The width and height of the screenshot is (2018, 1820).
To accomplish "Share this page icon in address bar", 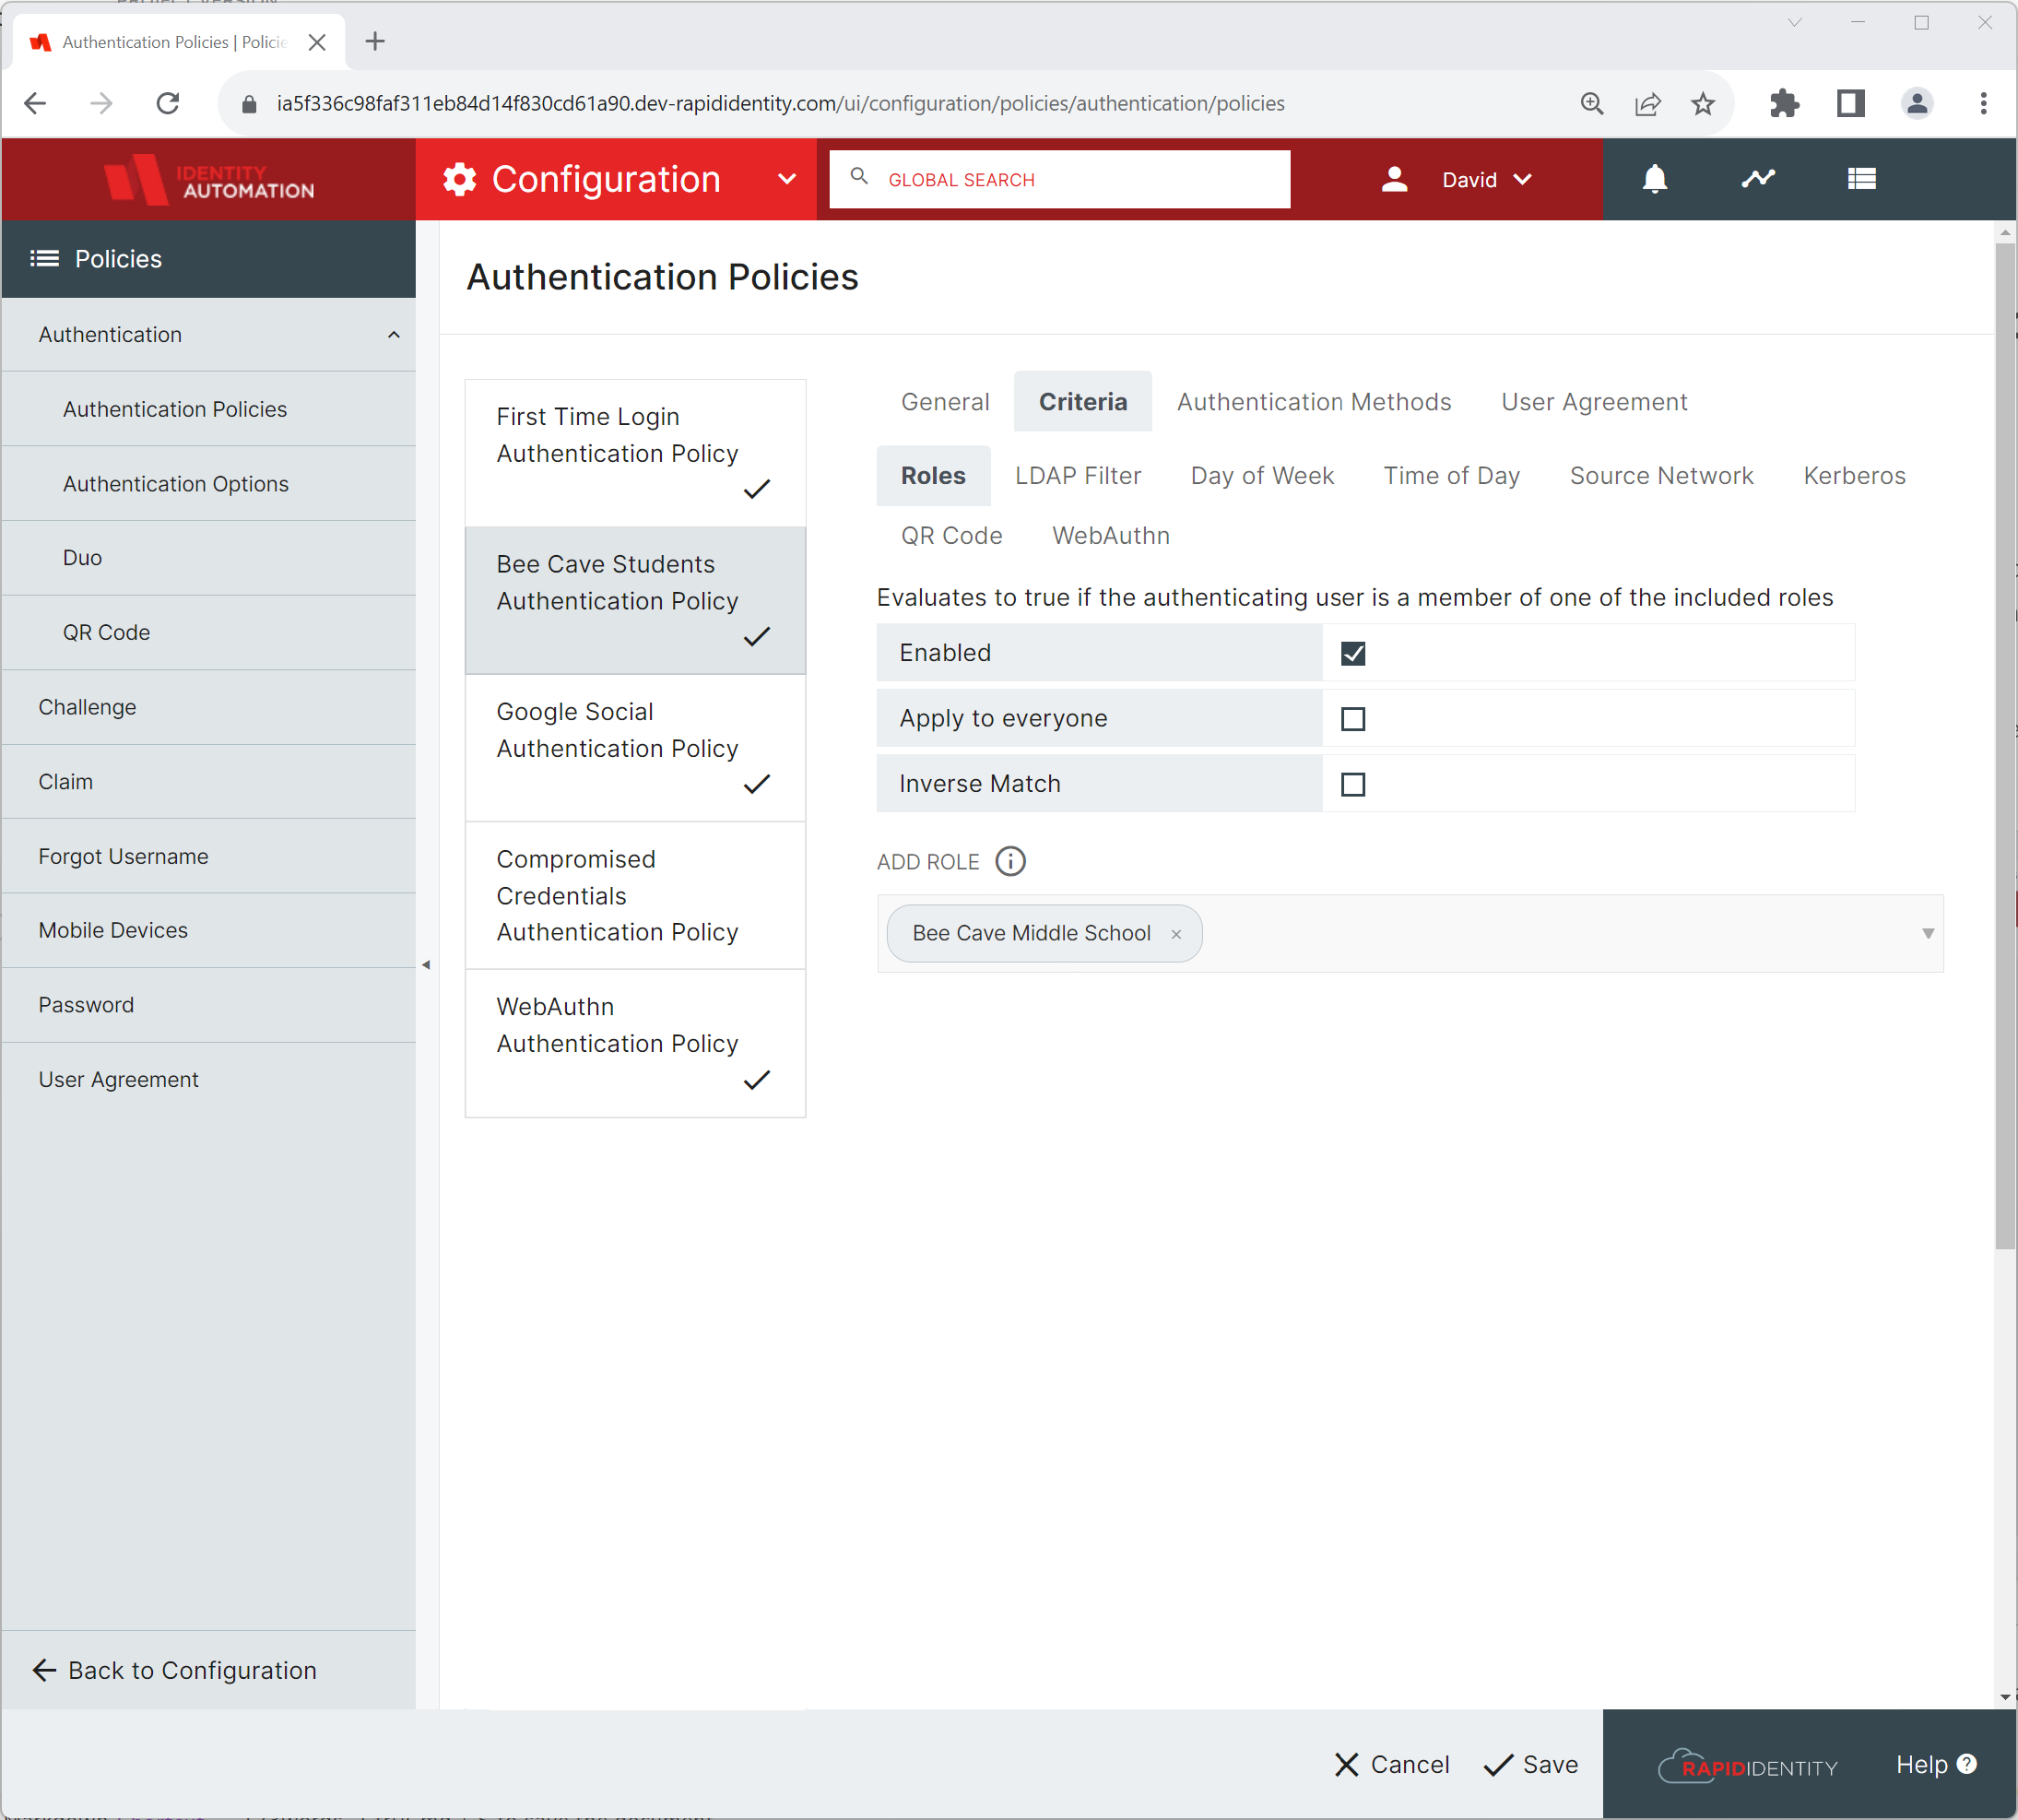I will [x=1647, y=103].
